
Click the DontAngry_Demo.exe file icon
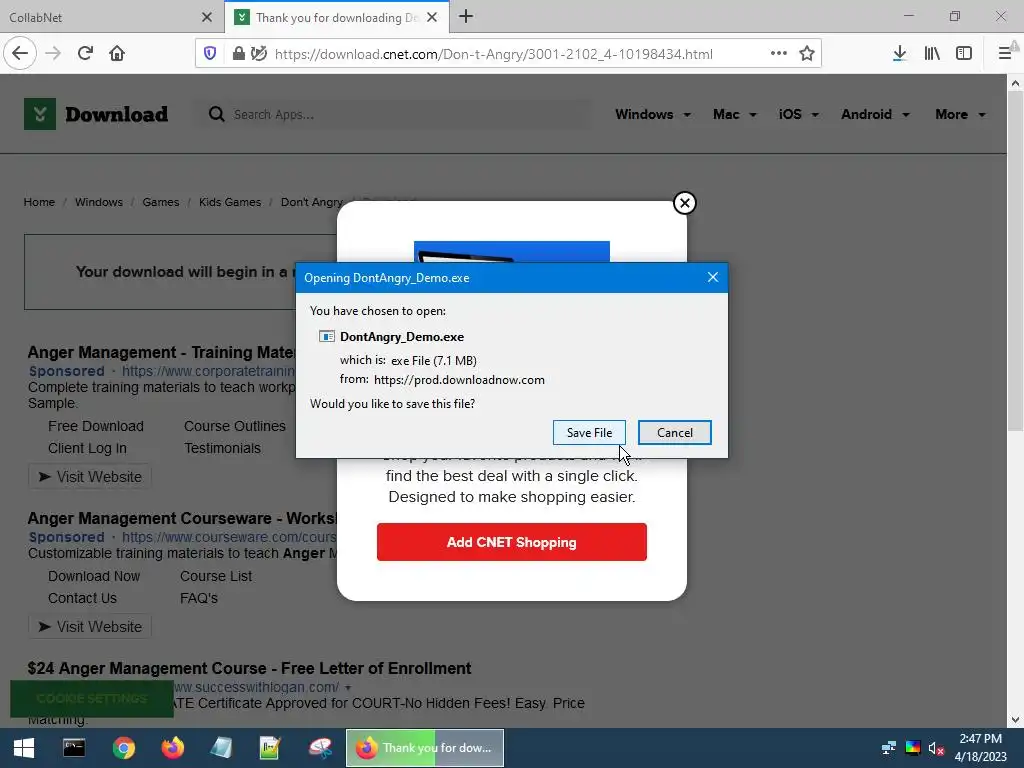[327, 336]
